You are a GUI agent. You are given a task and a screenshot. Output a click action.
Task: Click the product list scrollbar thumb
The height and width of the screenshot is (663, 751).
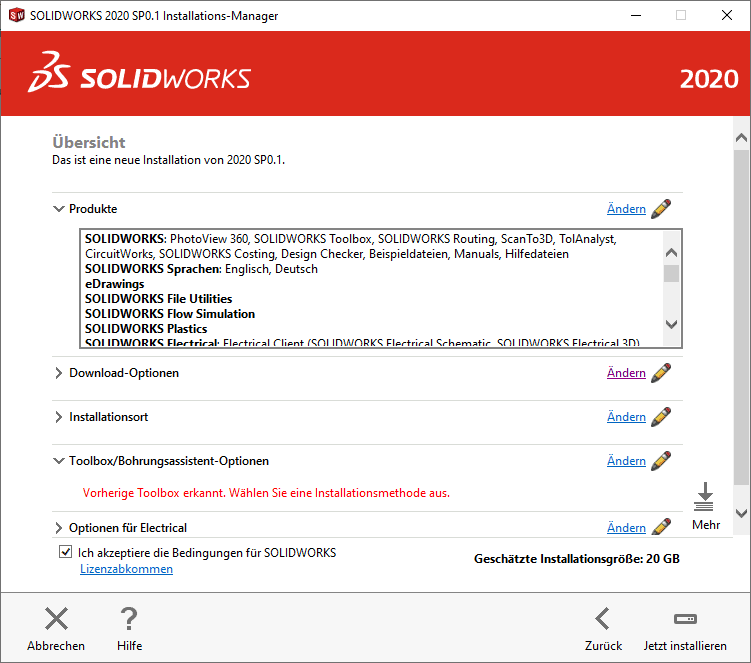671,274
